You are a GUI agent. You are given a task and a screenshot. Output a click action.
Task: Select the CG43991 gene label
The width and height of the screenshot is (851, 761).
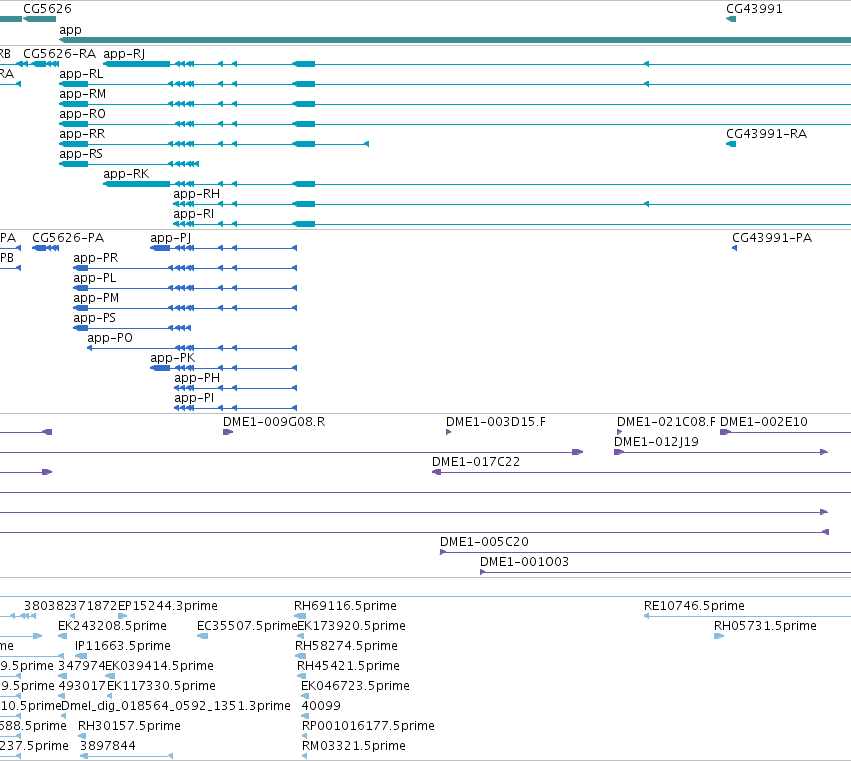754,9
